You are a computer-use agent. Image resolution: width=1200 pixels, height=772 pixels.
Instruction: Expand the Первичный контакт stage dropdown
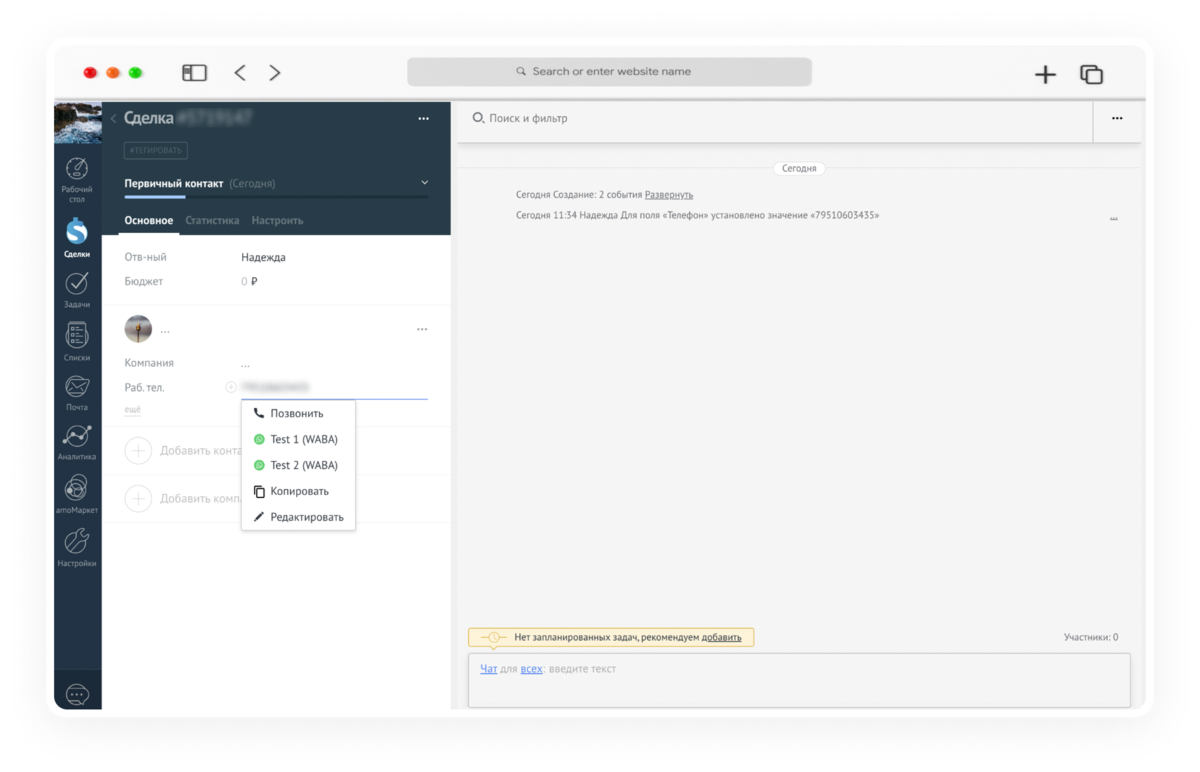(x=424, y=183)
